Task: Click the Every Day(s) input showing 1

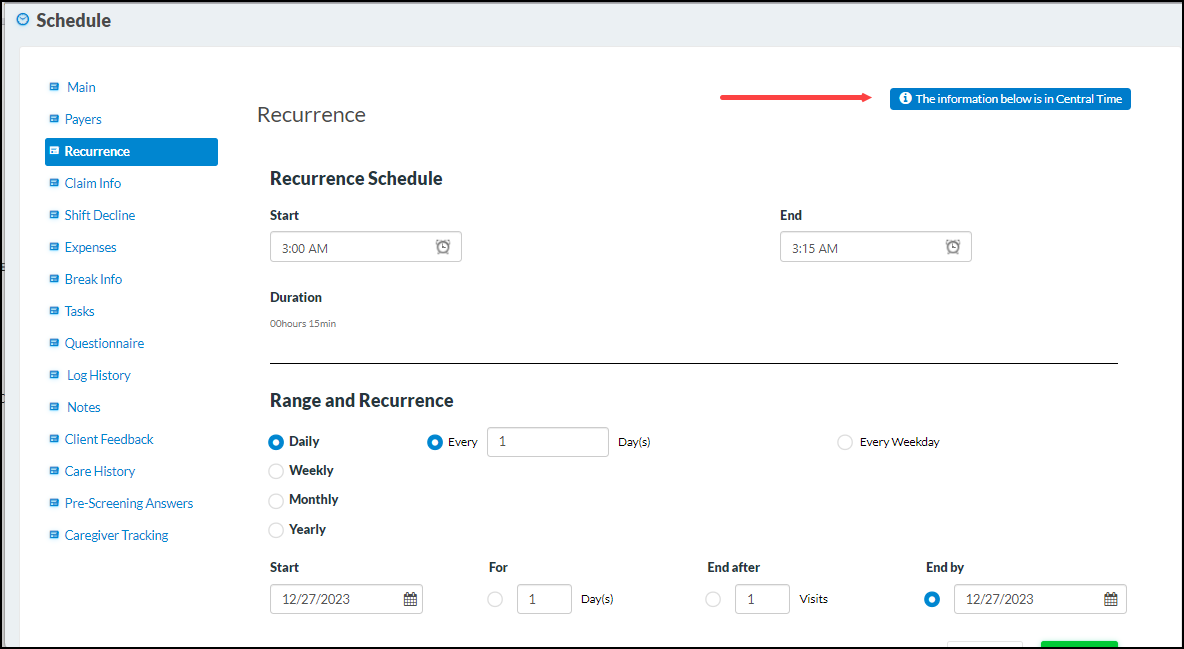Action: [x=547, y=441]
